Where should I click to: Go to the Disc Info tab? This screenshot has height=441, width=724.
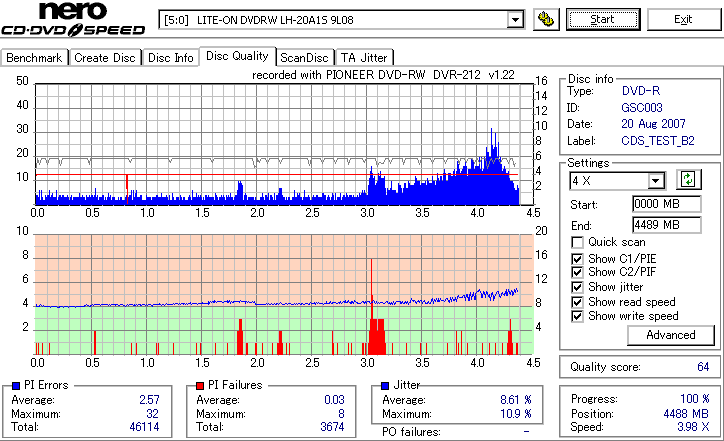(170, 58)
